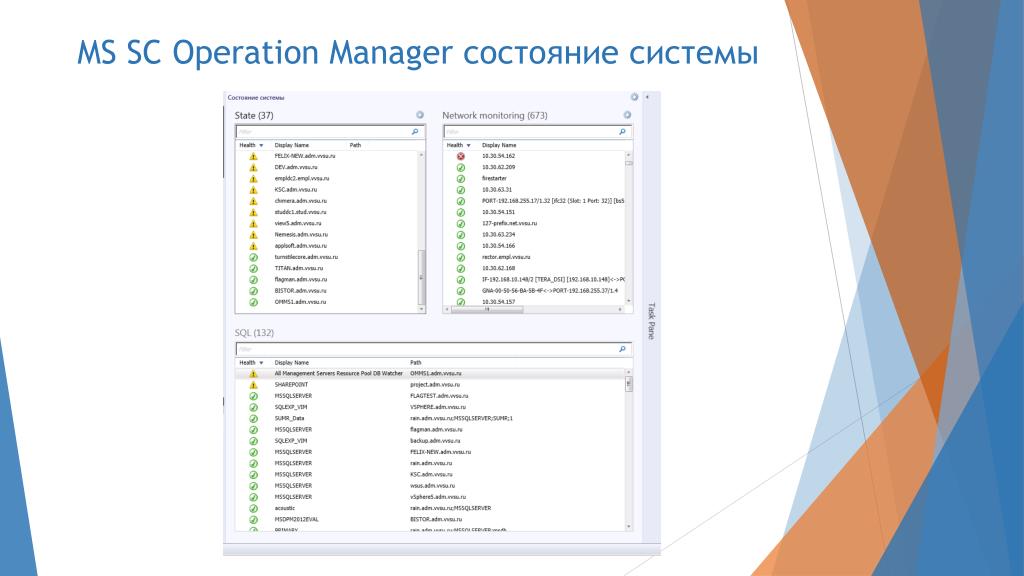Image resolution: width=1024 pixels, height=576 pixels.
Task: Open the dashboard settings gear beside Task Pane
Action: pos(634,97)
